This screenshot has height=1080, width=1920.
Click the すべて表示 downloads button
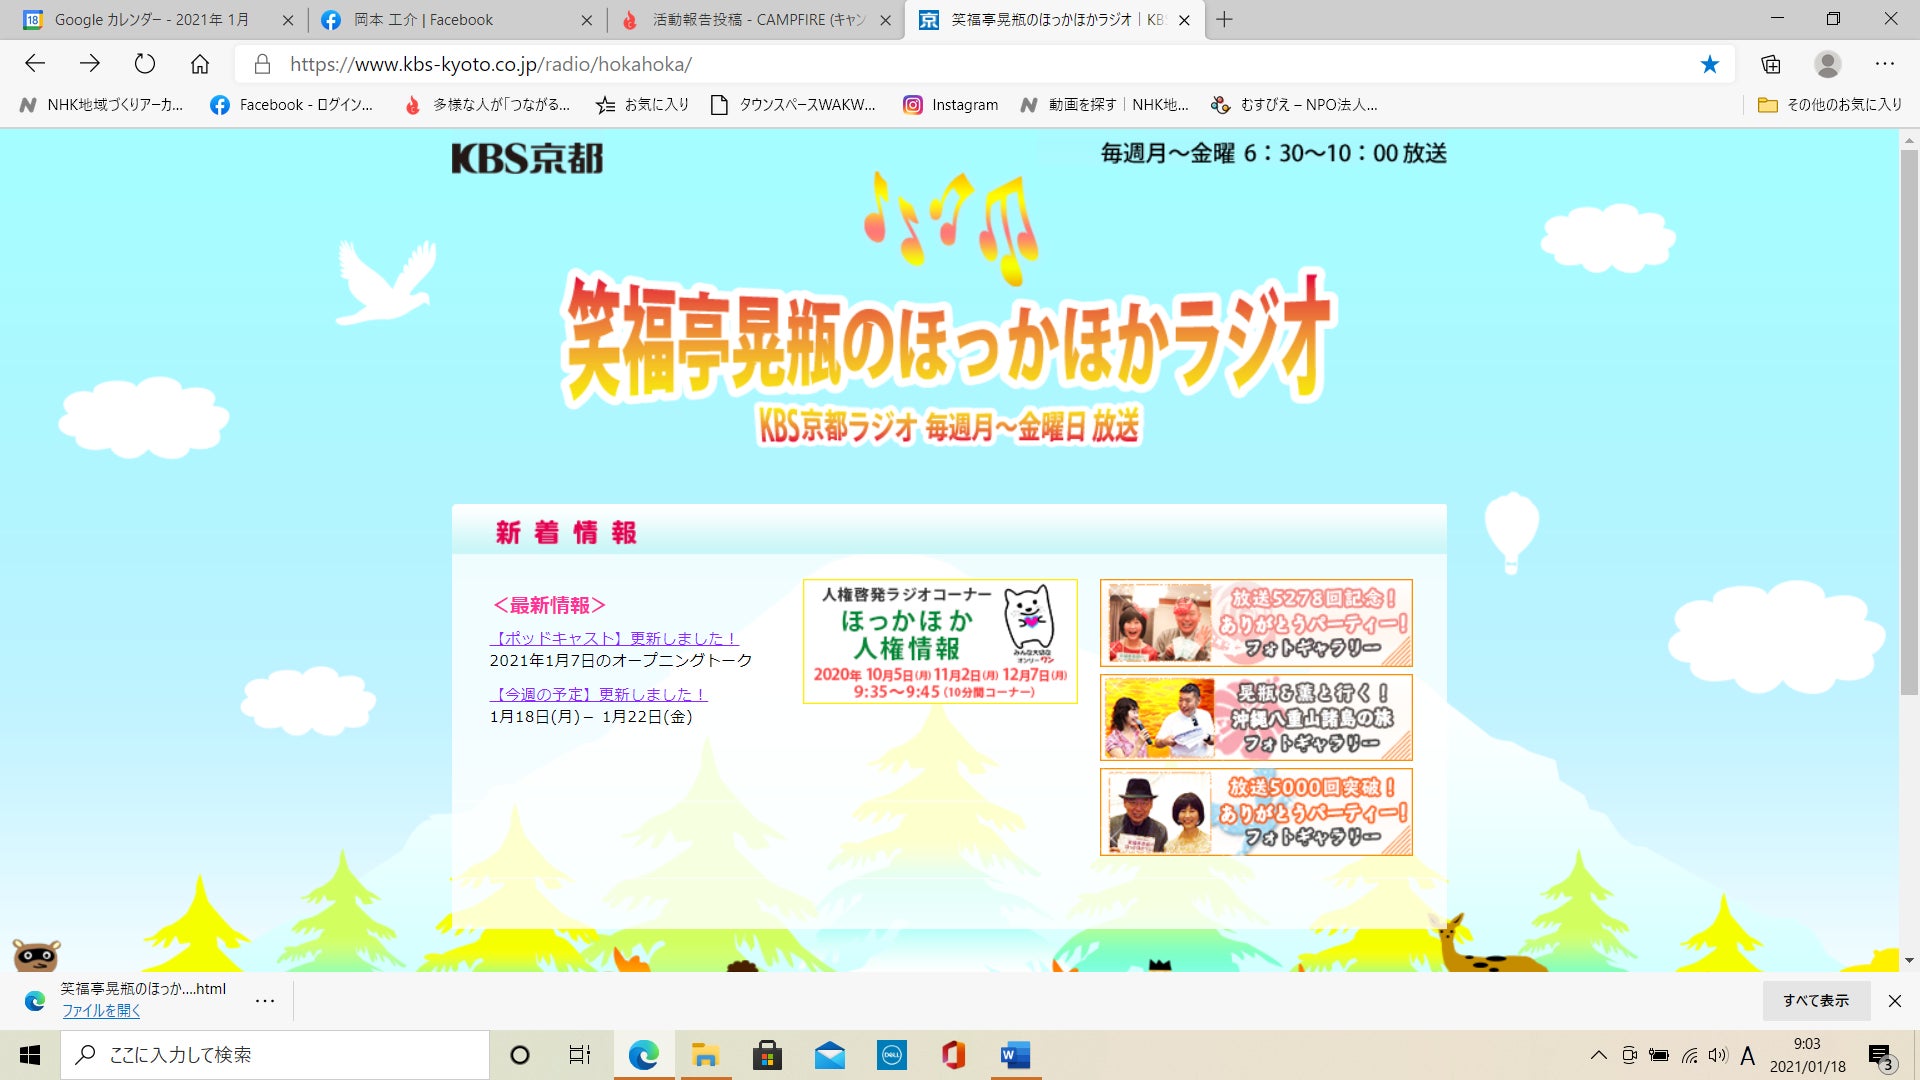pos(1816,1000)
